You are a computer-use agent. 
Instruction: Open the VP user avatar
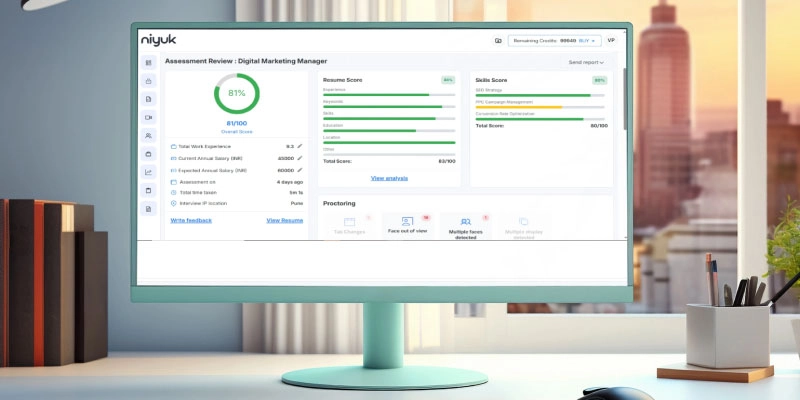pyautogui.click(x=611, y=40)
